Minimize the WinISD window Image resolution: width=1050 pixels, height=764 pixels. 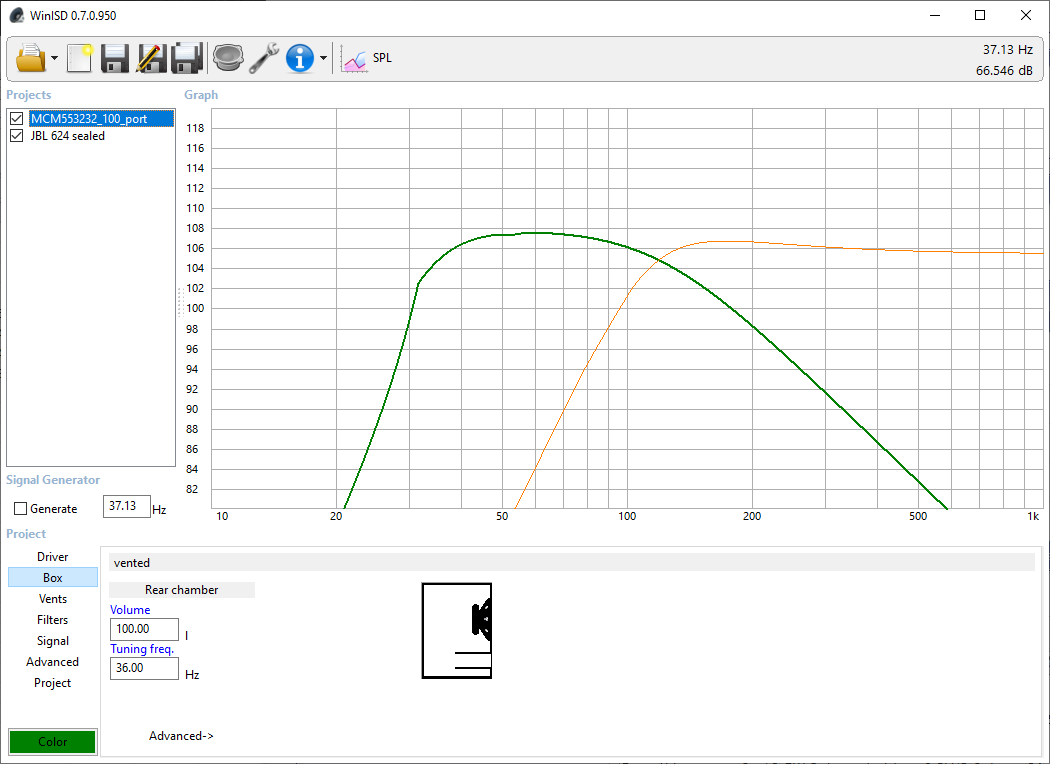pyautogui.click(x=935, y=15)
